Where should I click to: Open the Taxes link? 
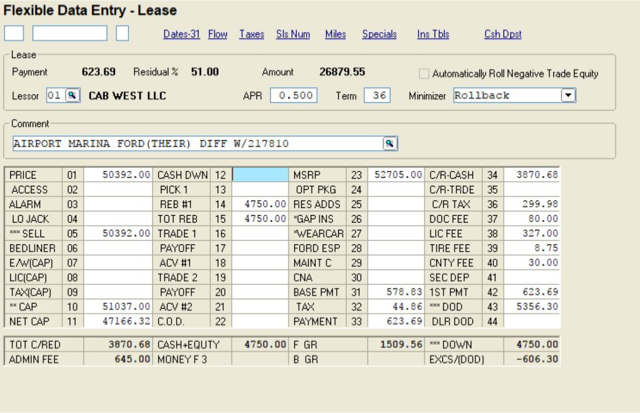[x=252, y=34]
